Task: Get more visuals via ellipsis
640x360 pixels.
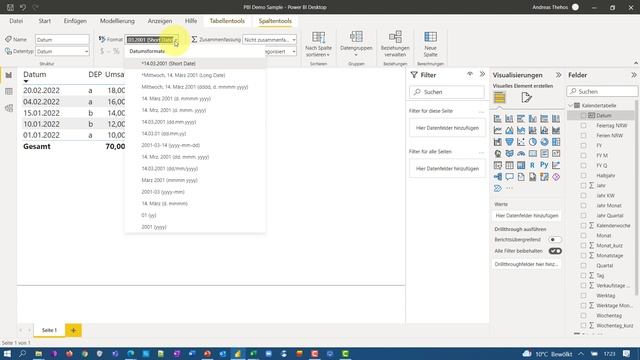Action: click(509, 189)
